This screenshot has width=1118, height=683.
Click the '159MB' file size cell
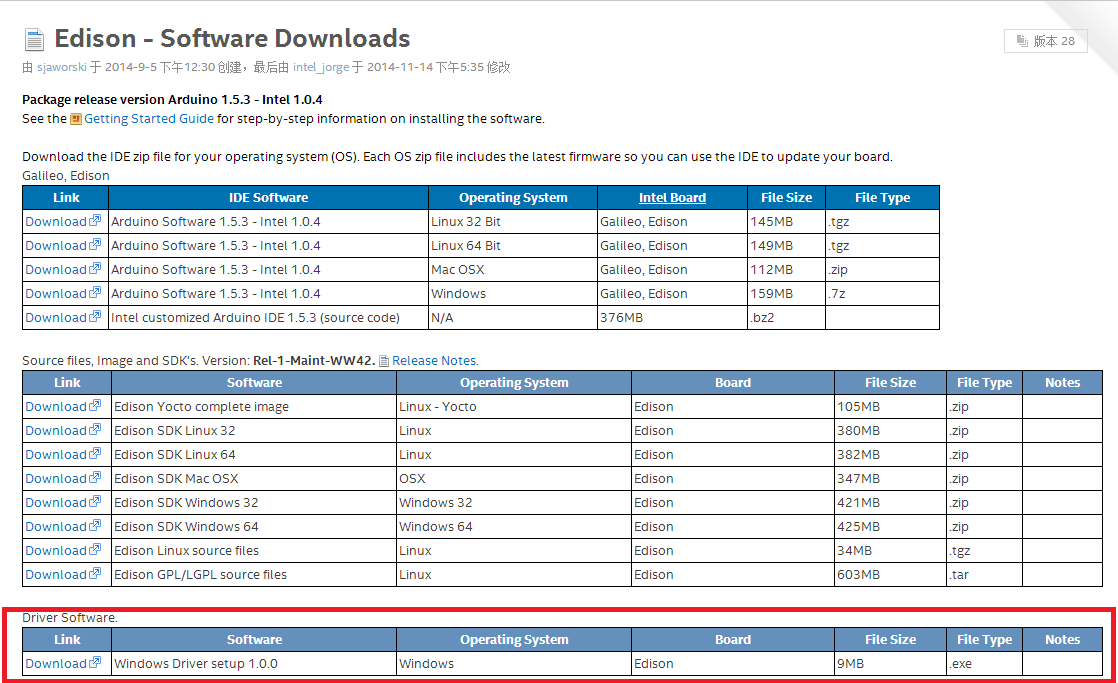[786, 294]
